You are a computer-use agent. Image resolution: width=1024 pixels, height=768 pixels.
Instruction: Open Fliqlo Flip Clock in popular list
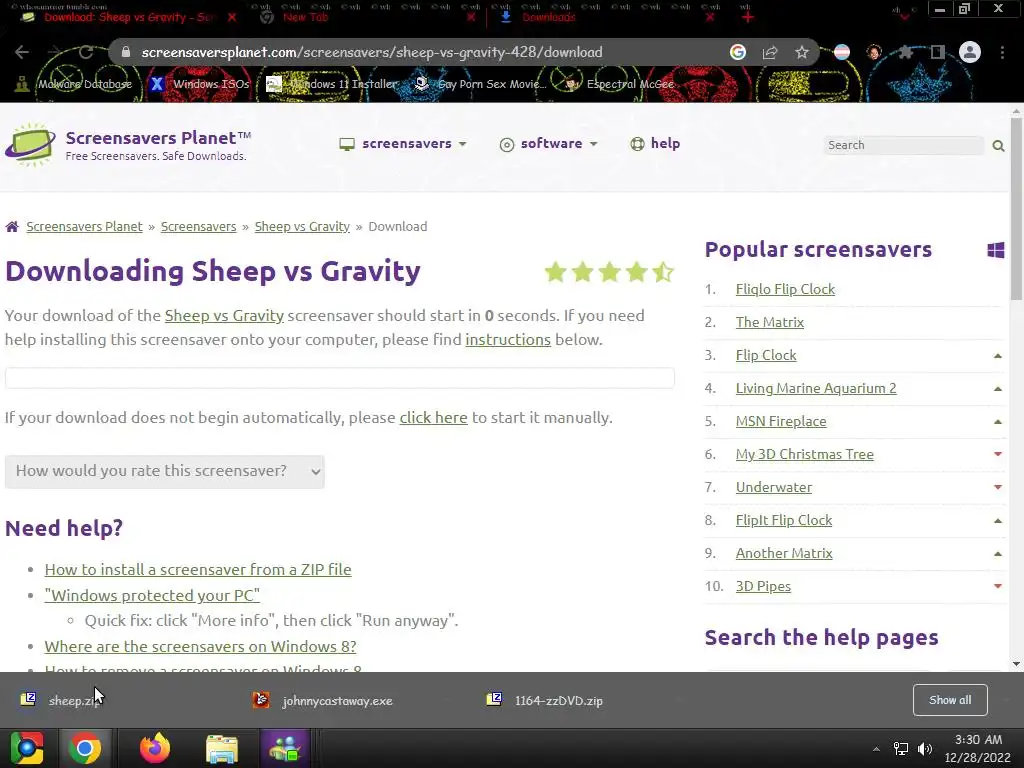785,289
